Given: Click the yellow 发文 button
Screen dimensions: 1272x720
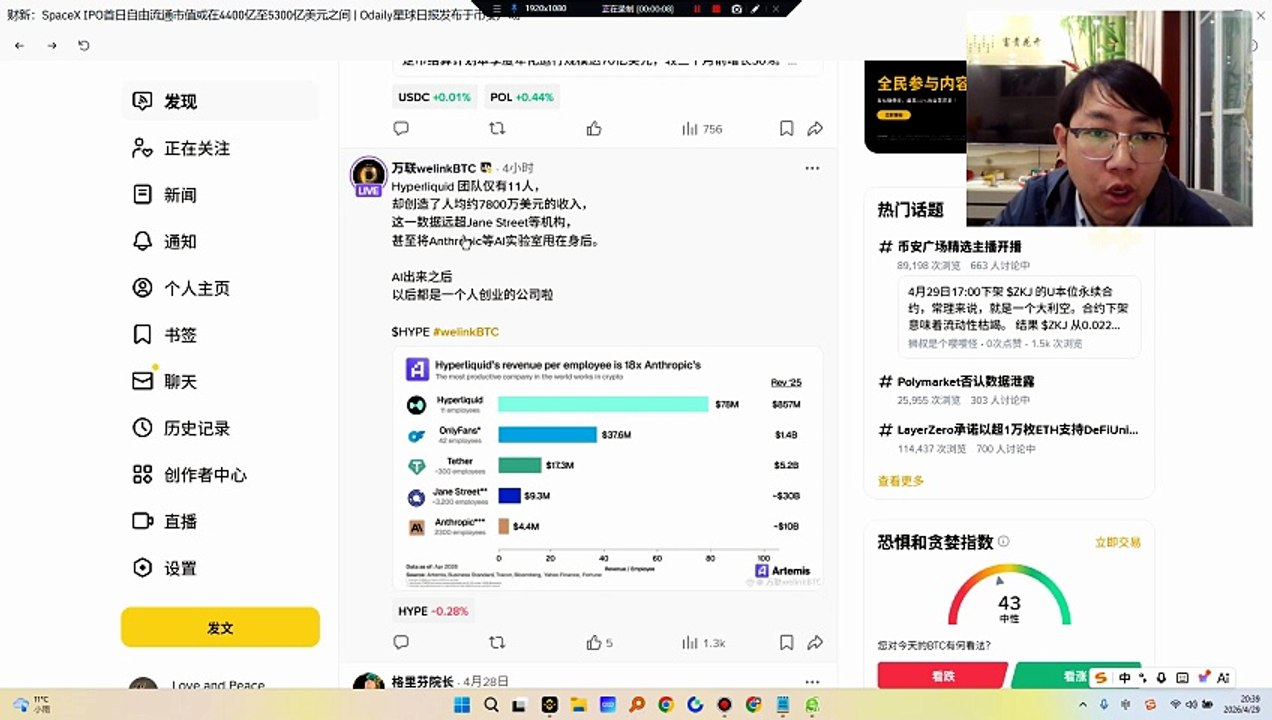Looking at the screenshot, I should [220, 627].
